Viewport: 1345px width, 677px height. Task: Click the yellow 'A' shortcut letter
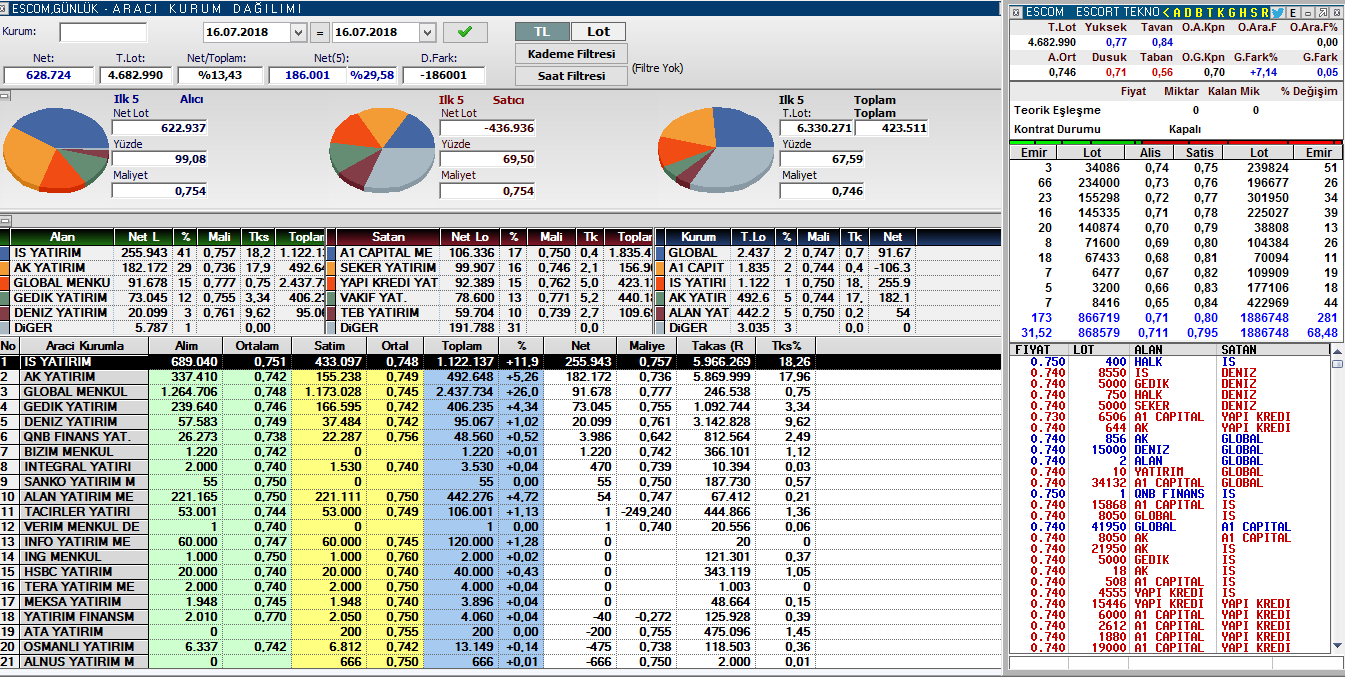tap(1177, 12)
